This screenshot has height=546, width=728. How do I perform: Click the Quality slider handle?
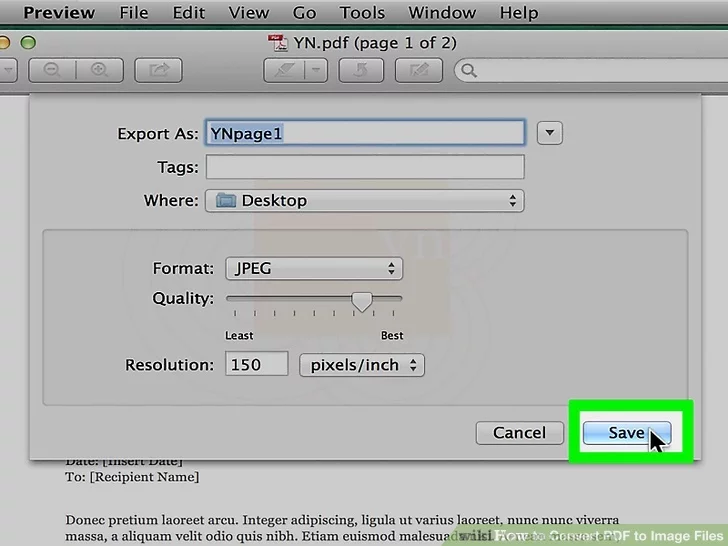tap(362, 300)
